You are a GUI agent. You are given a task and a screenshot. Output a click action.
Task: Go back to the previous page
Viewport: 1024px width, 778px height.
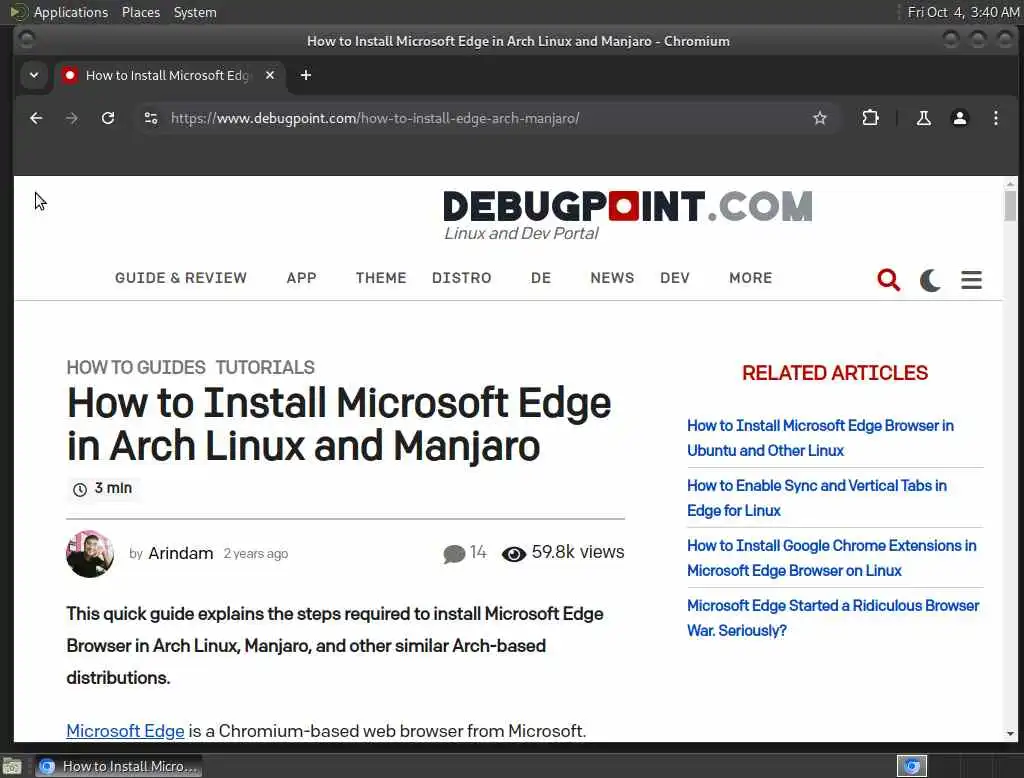tap(37, 118)
